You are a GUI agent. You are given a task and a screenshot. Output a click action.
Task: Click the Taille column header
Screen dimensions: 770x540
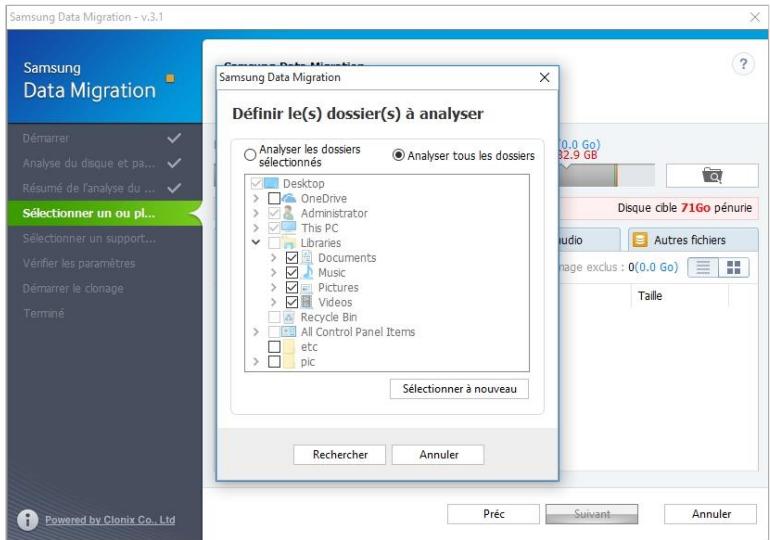pos(680,296)
